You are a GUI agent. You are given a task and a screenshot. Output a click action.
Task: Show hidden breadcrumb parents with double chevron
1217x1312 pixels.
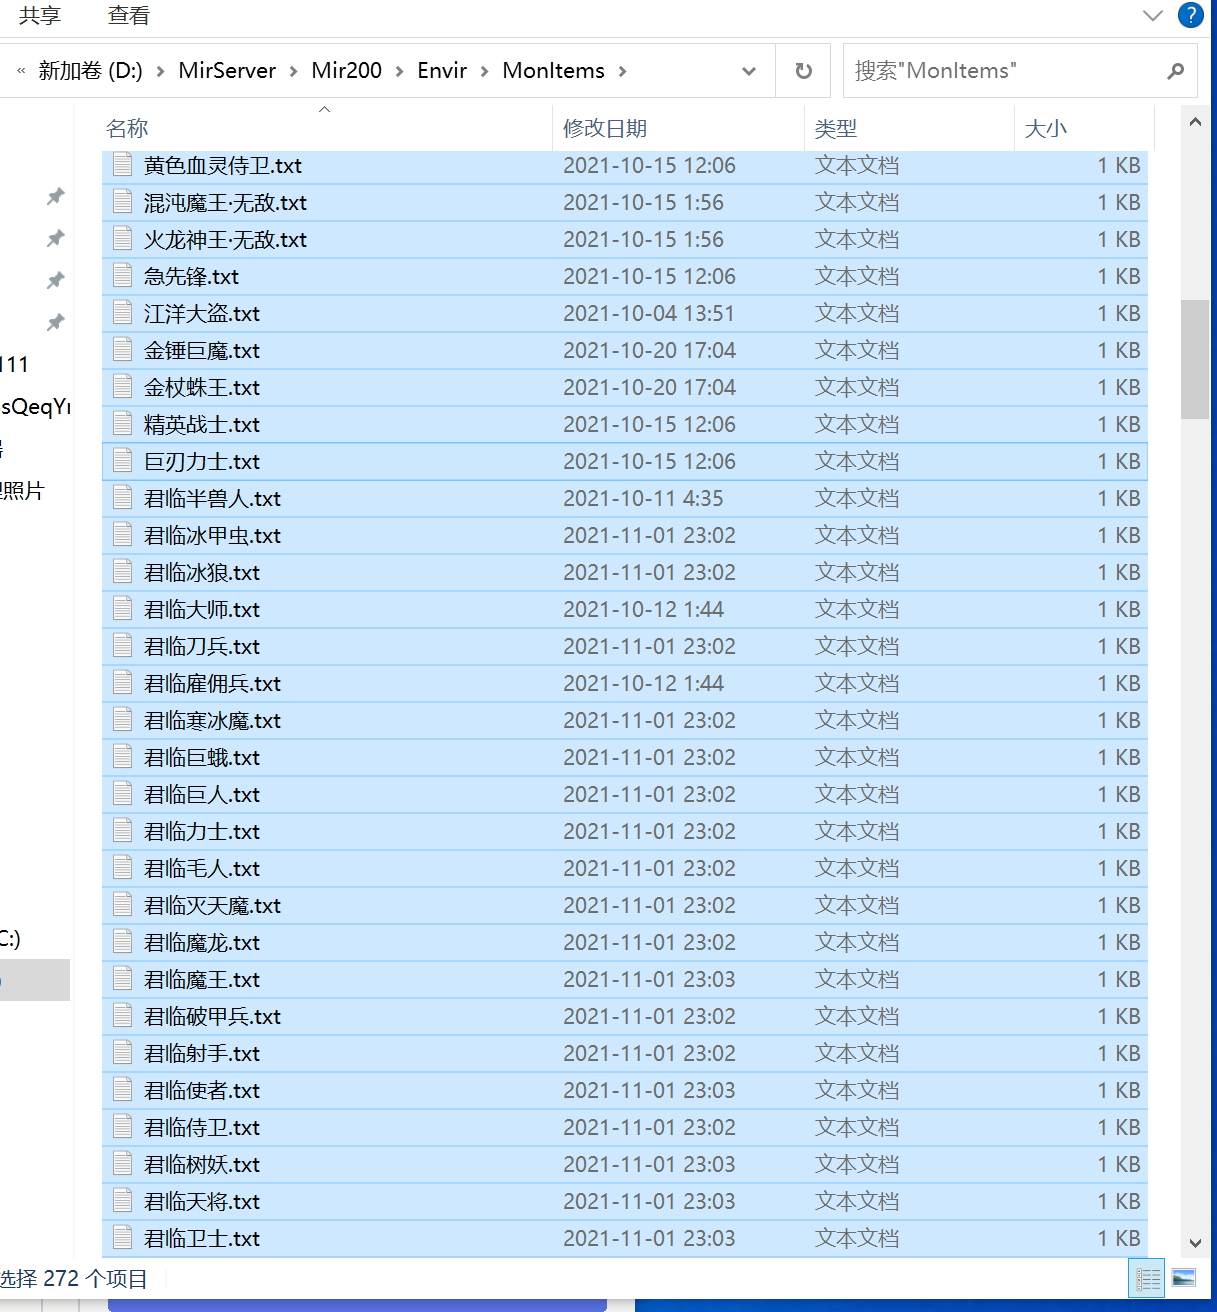[21, 71]
